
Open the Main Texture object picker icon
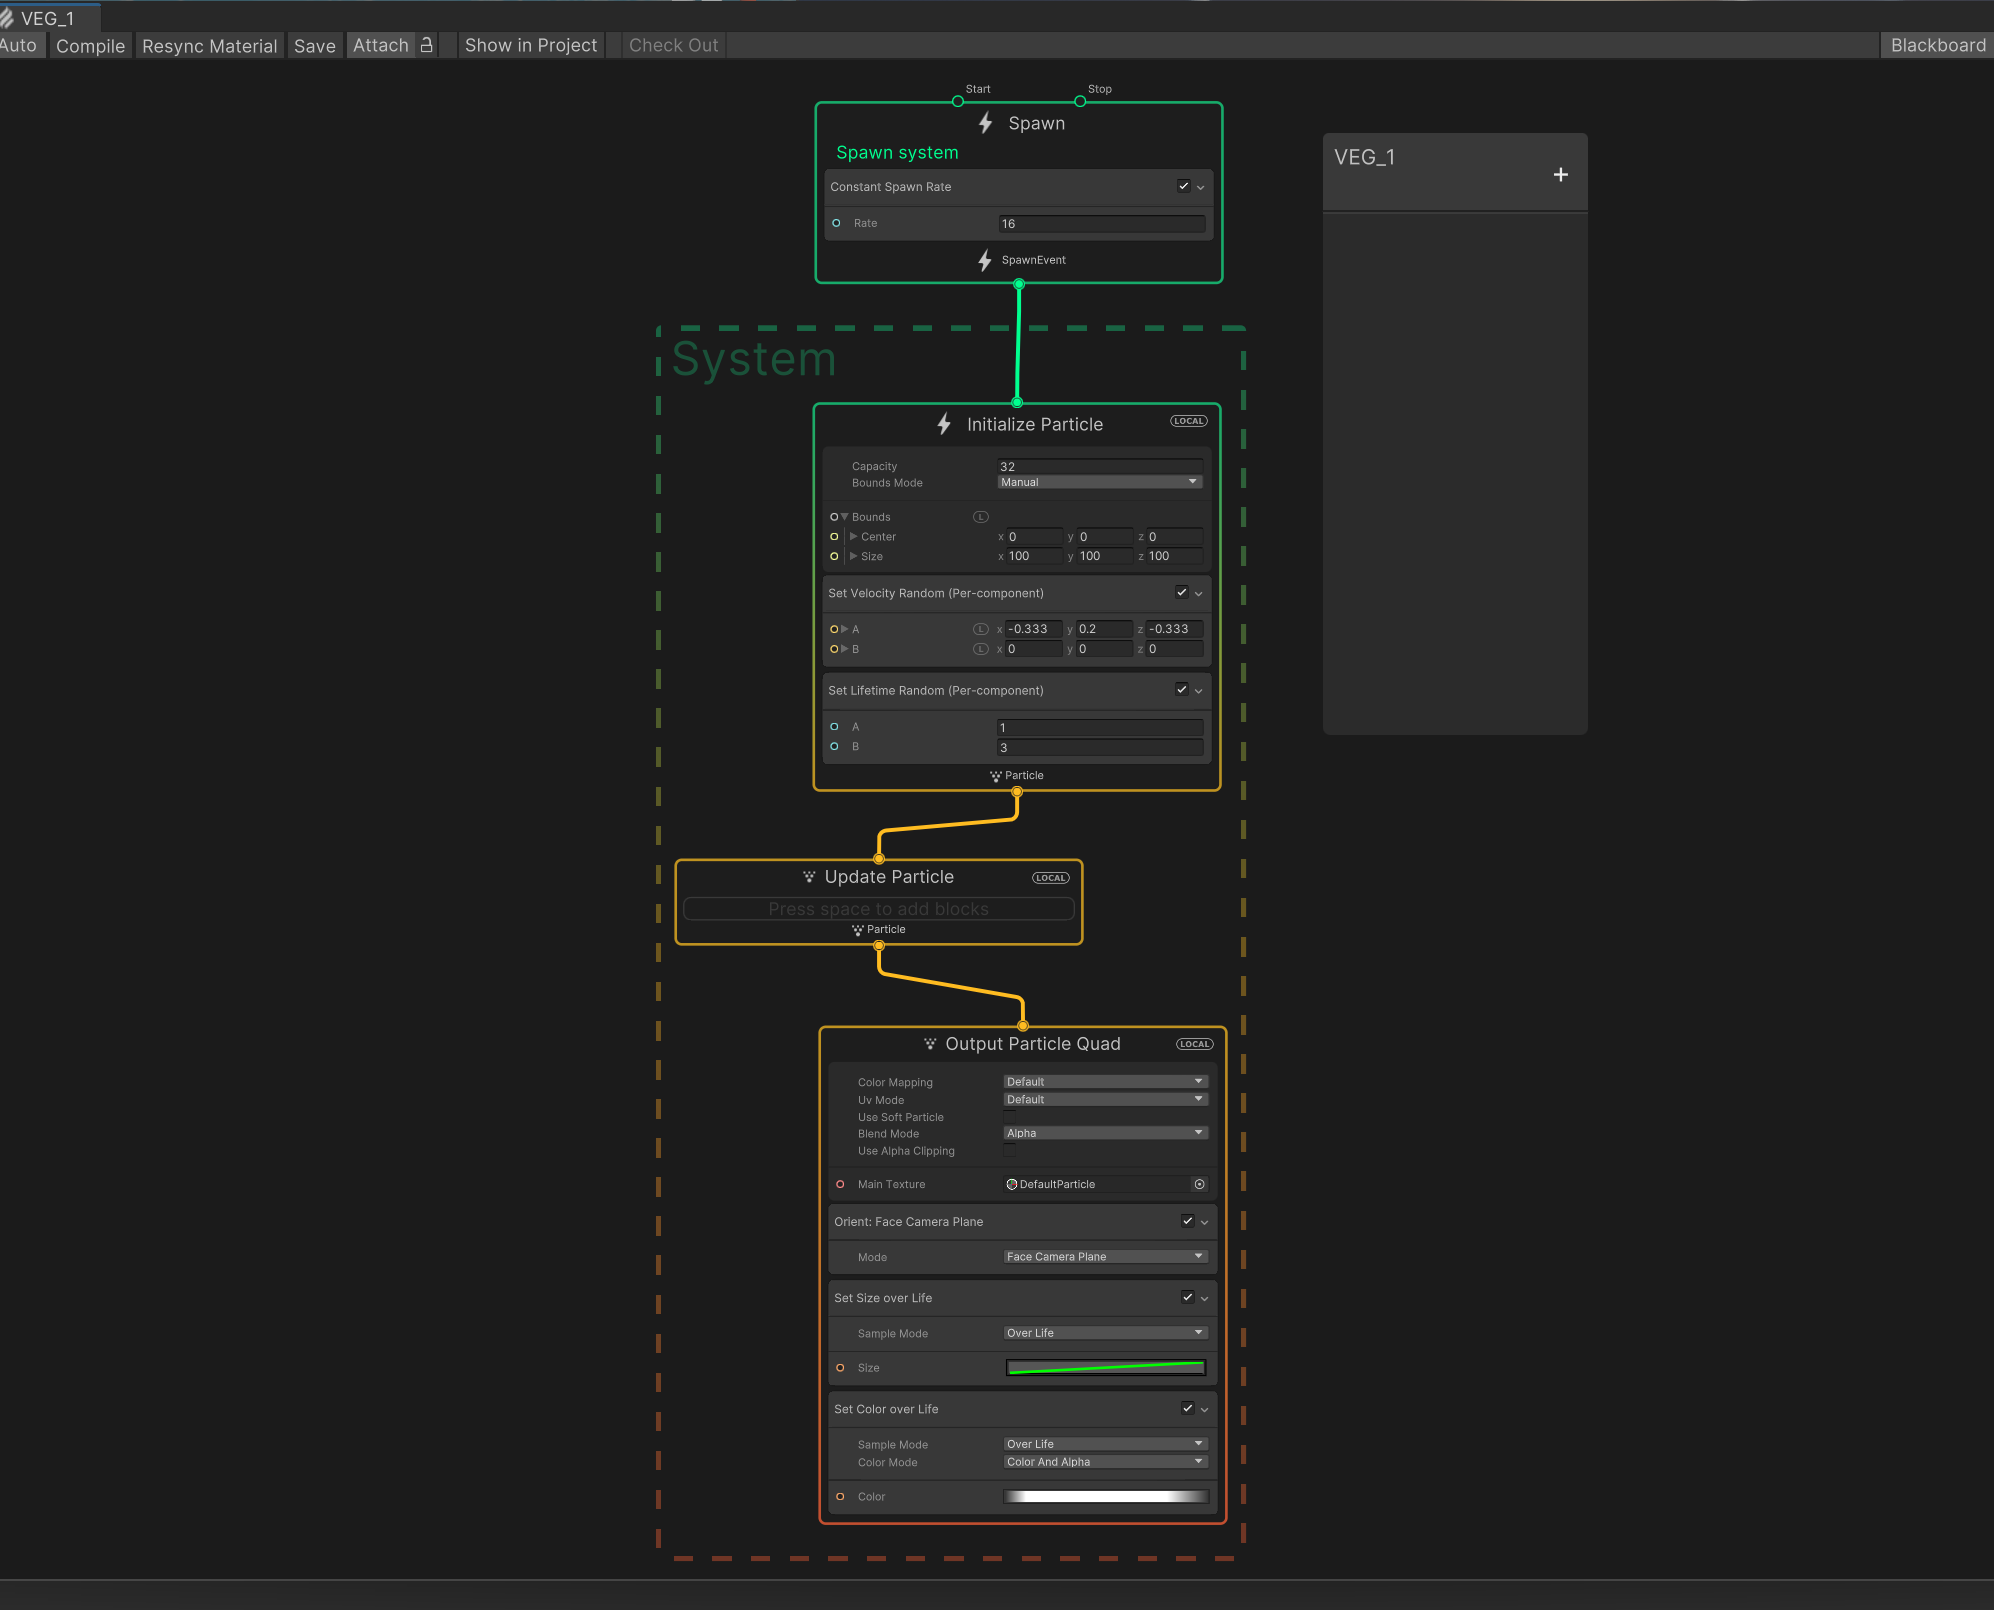[x=1198, y=1184]
